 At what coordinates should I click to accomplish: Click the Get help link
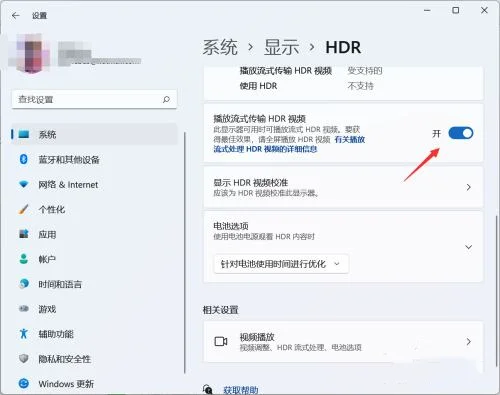[x=240, y=390]
